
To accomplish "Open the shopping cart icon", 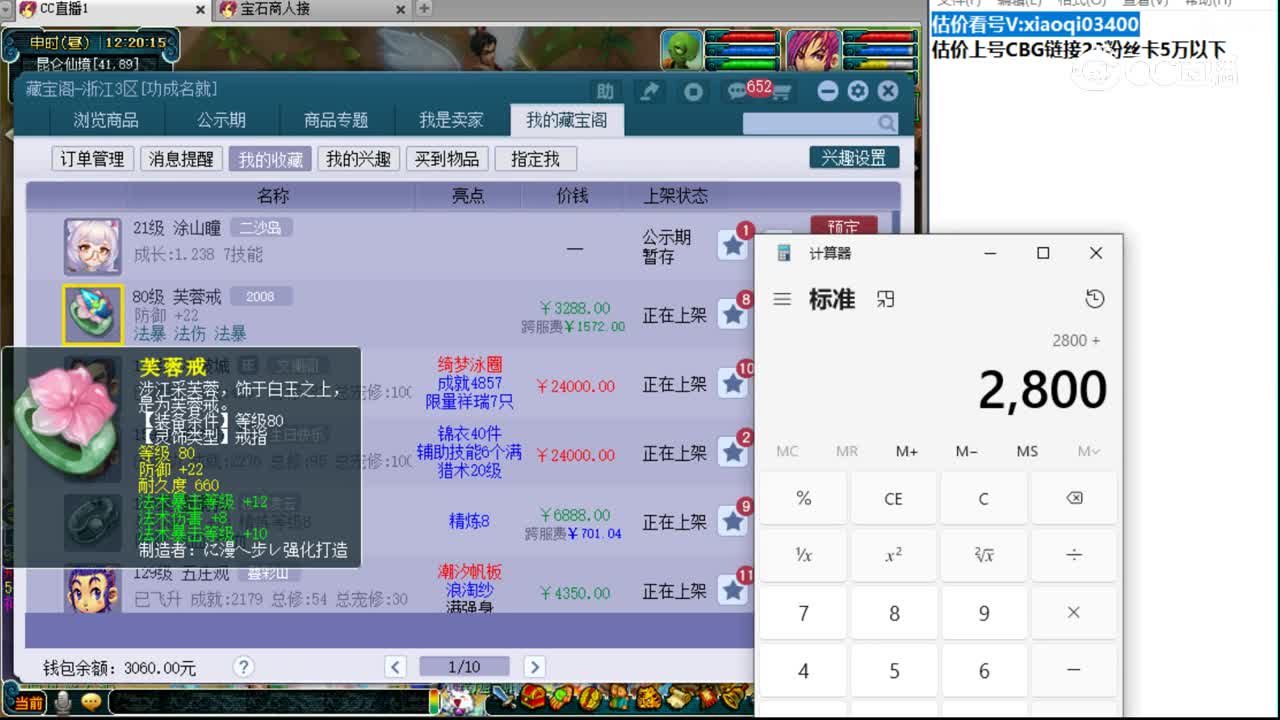I will 782,92.
